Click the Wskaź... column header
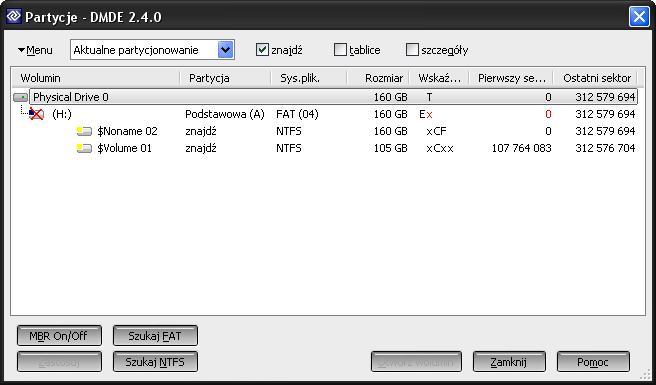Viewport: 656px width, 385px height. coord(439,78)
